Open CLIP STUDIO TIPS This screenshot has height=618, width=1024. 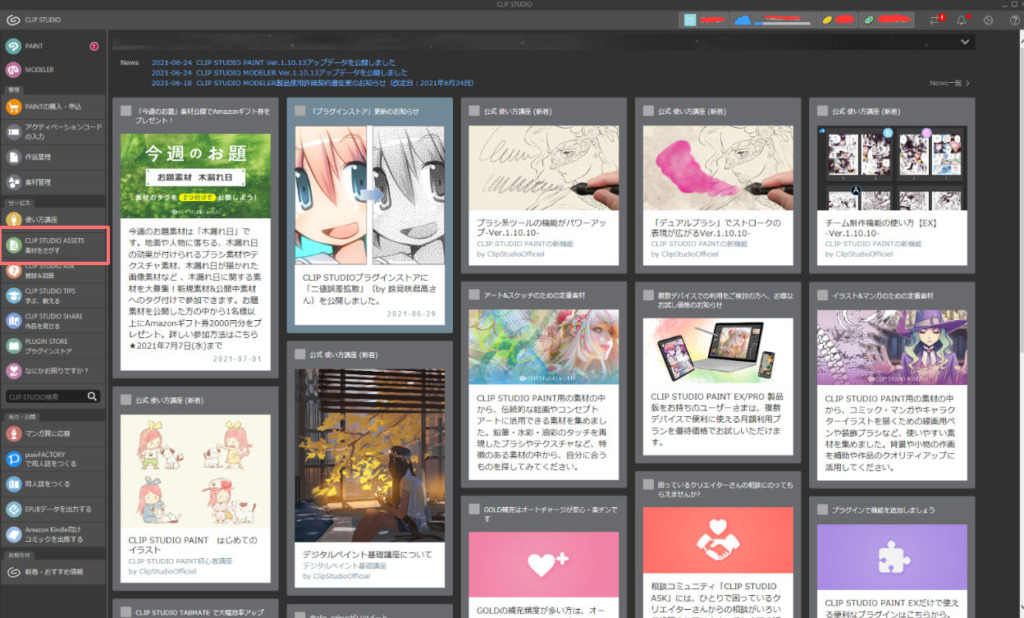(52, 296)
